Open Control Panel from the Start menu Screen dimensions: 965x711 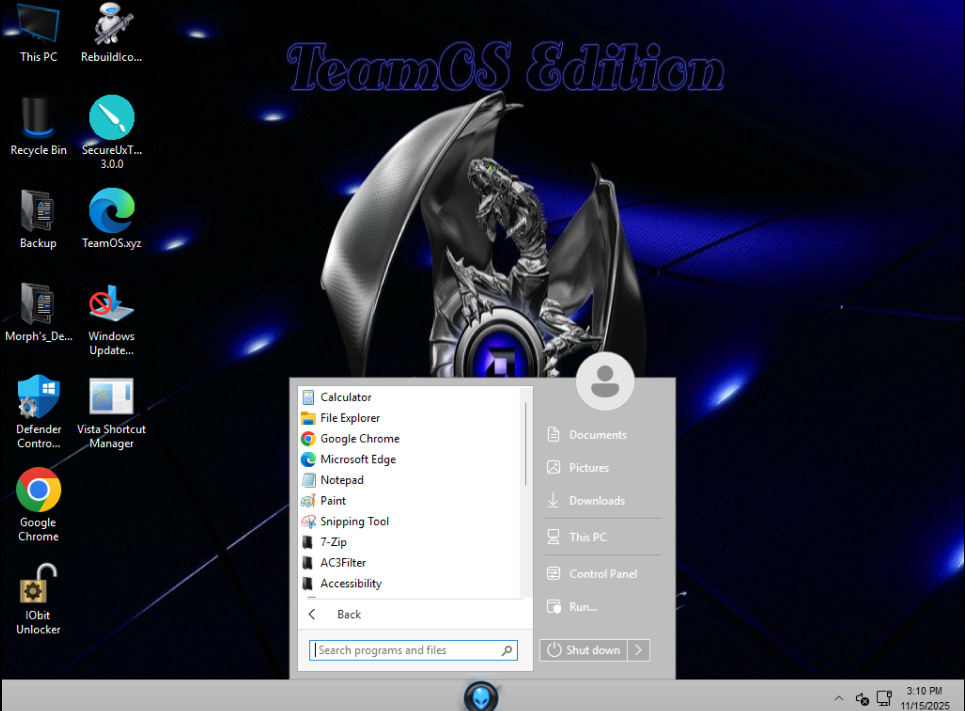(602, 574)
